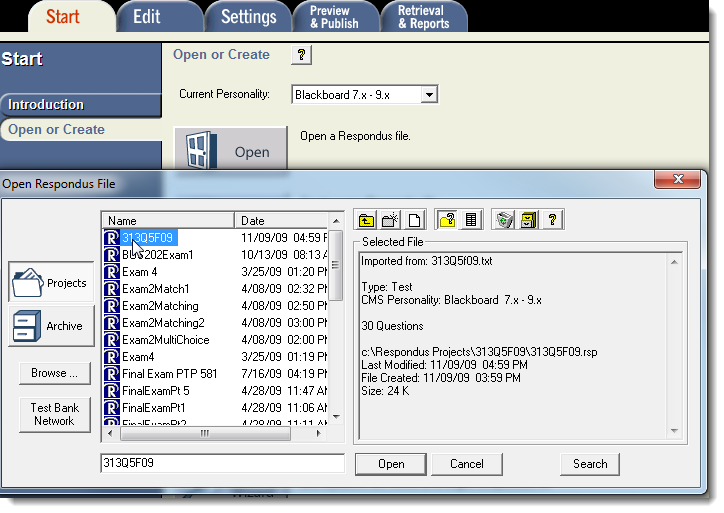Image resolution: width=724 pixels, height=513 pixels.
Task: Create a new folder icon
Action: pyautogui.click(x=390, y=220)
